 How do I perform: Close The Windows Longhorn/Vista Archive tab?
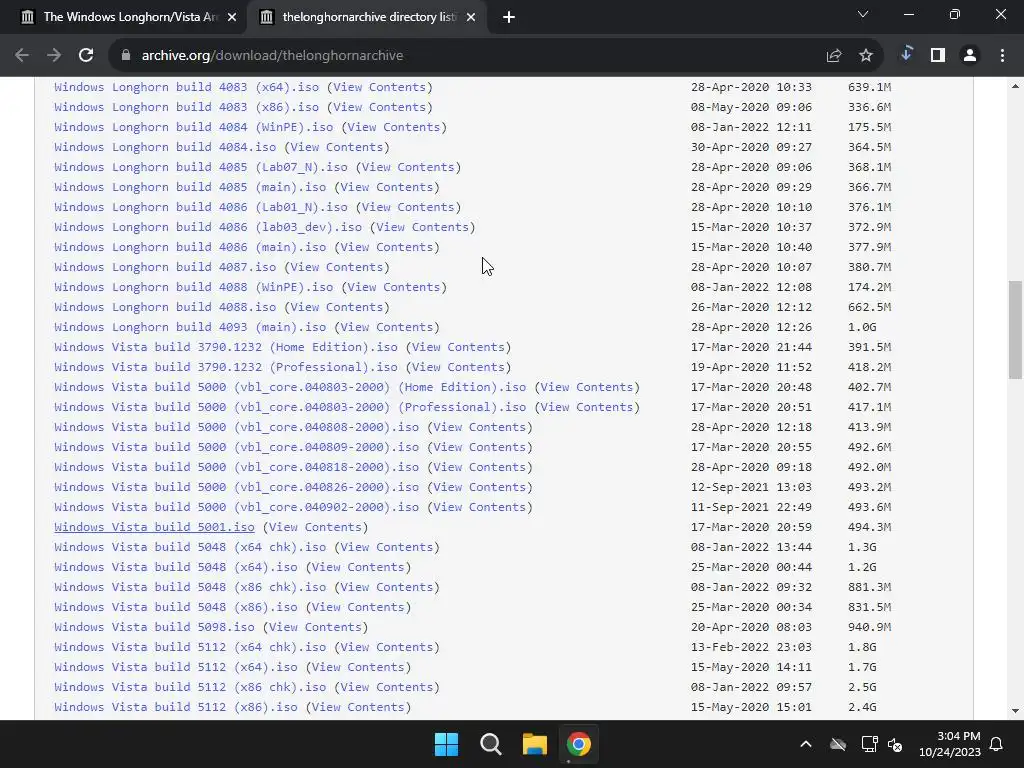coord(232,17)
